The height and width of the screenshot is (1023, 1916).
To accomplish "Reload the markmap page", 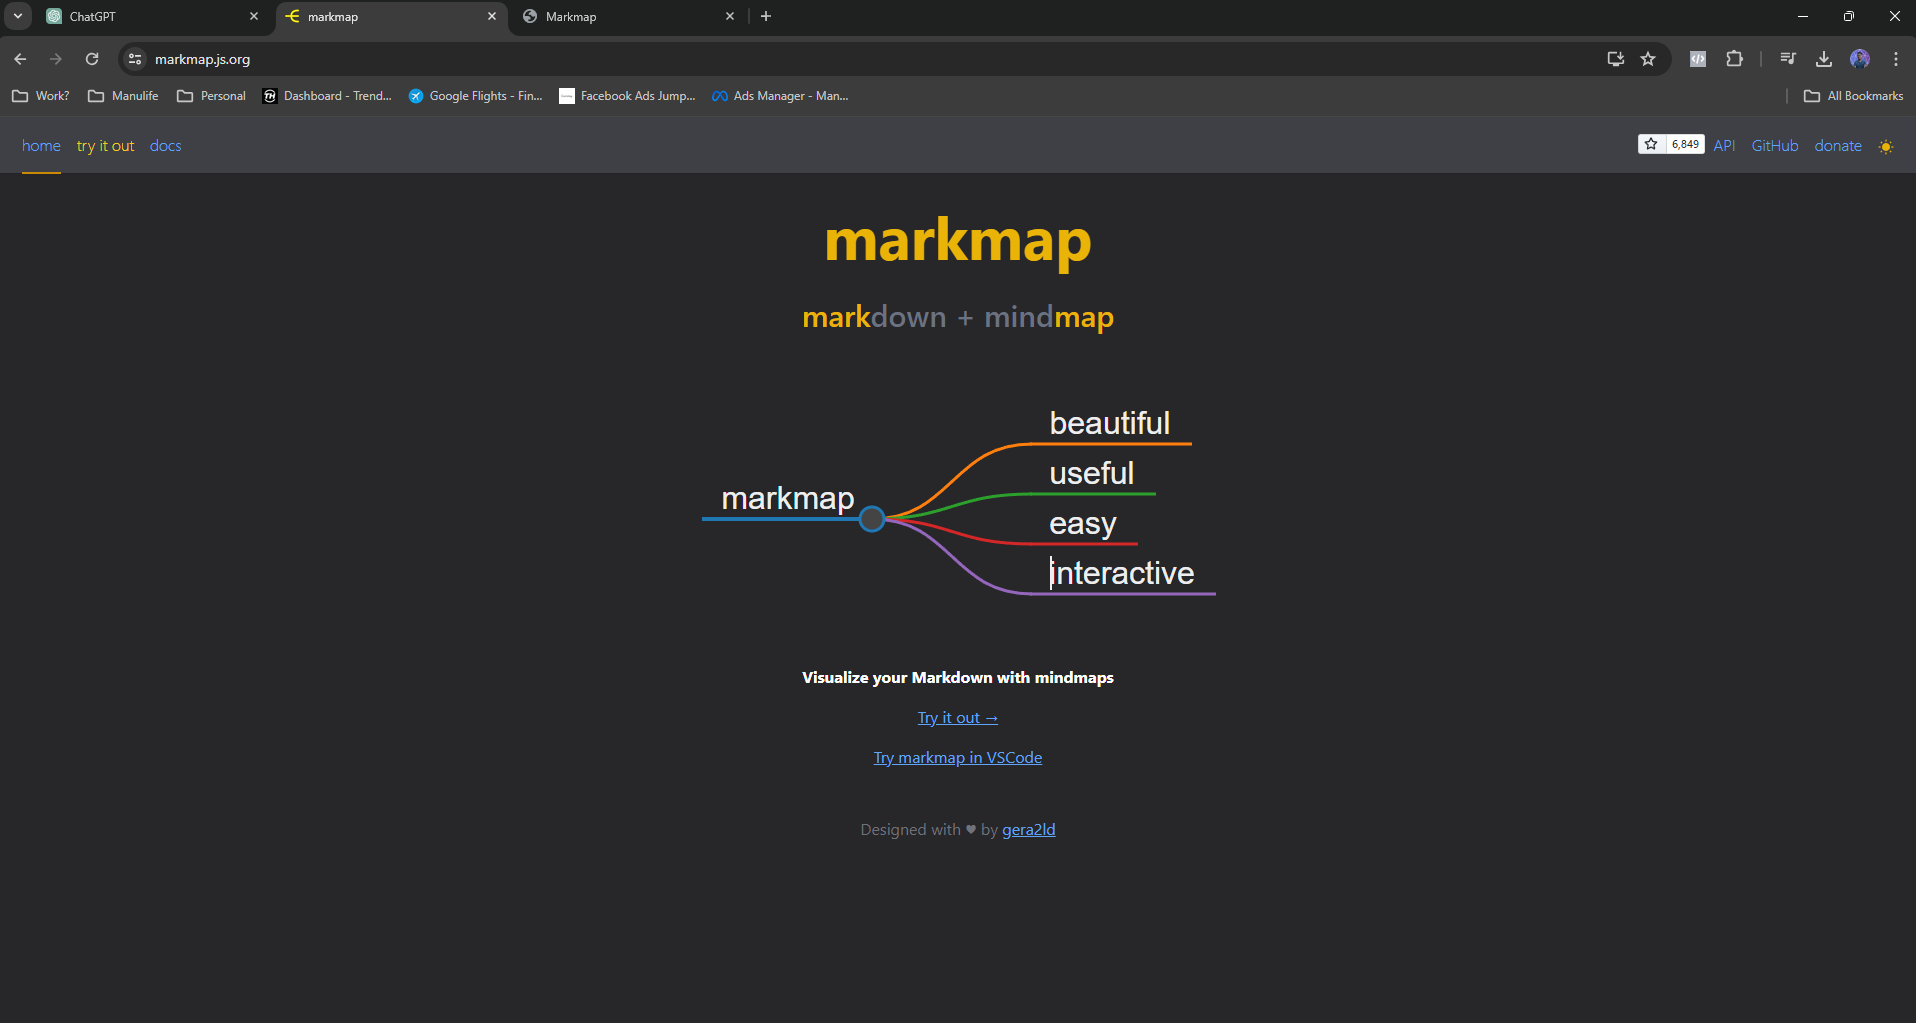I will pos(91,59).
